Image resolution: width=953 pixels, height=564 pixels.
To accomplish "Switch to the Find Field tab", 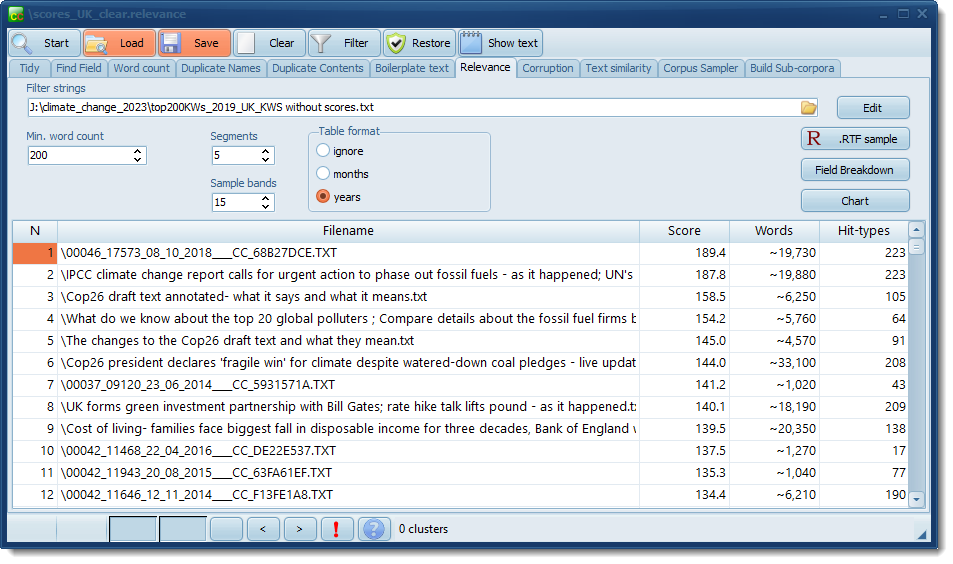I will point(79,68).
